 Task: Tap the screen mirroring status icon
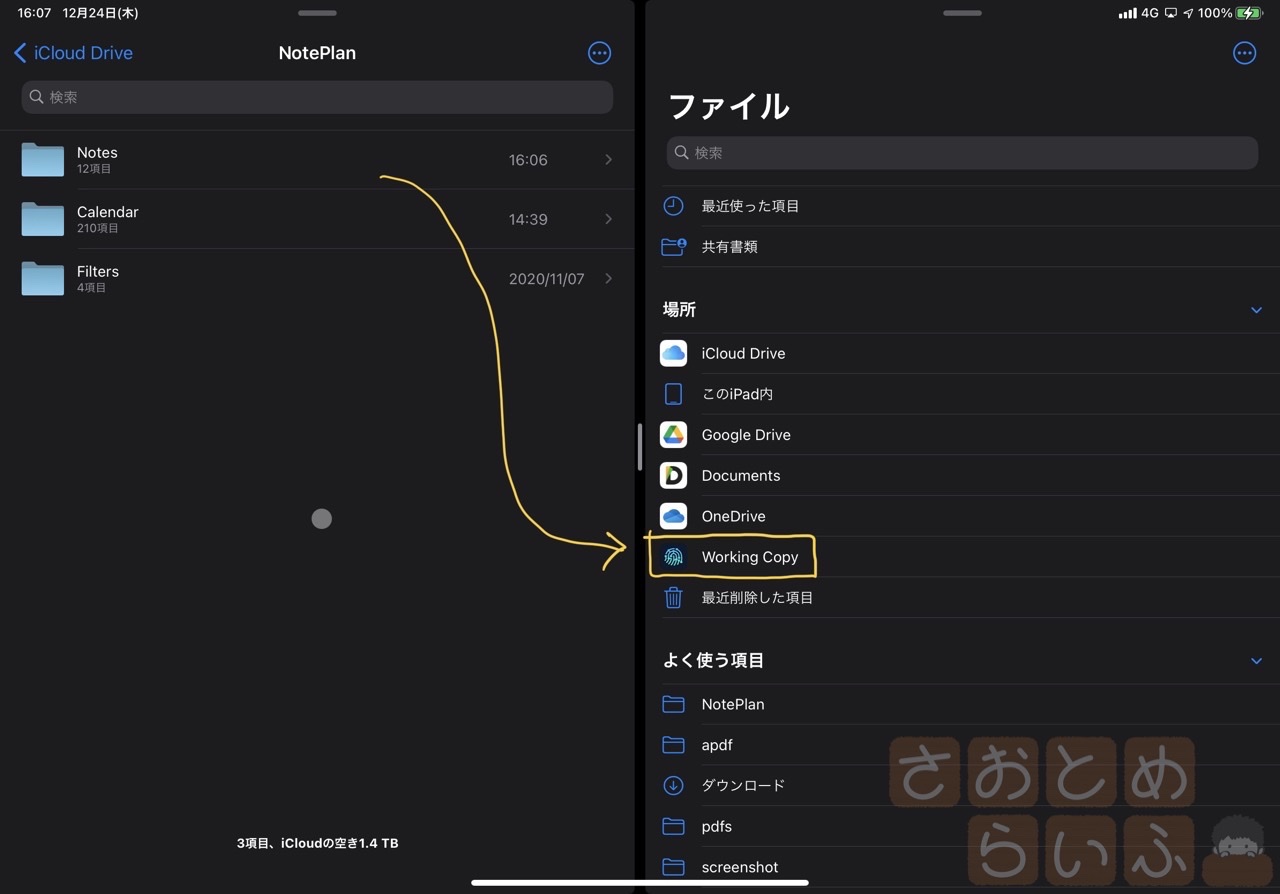tap(1171, 13)
